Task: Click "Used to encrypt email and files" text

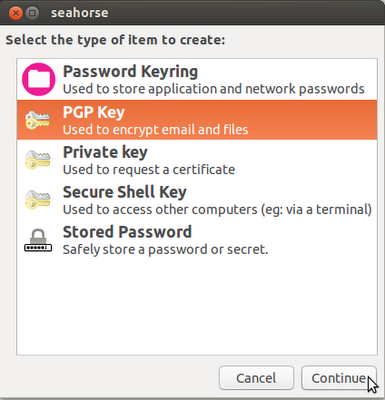Action: pyautogui.click(x=155, y=130)
